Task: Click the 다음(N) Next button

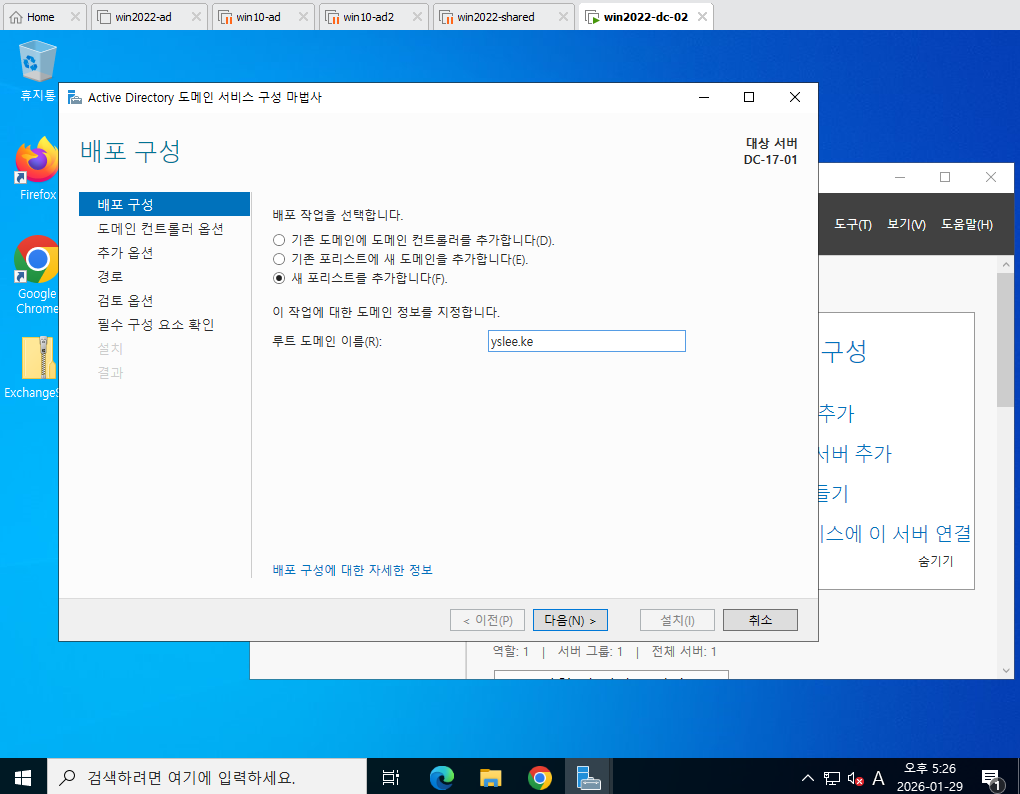Action: pyautogui.click(x=570, y=620)
